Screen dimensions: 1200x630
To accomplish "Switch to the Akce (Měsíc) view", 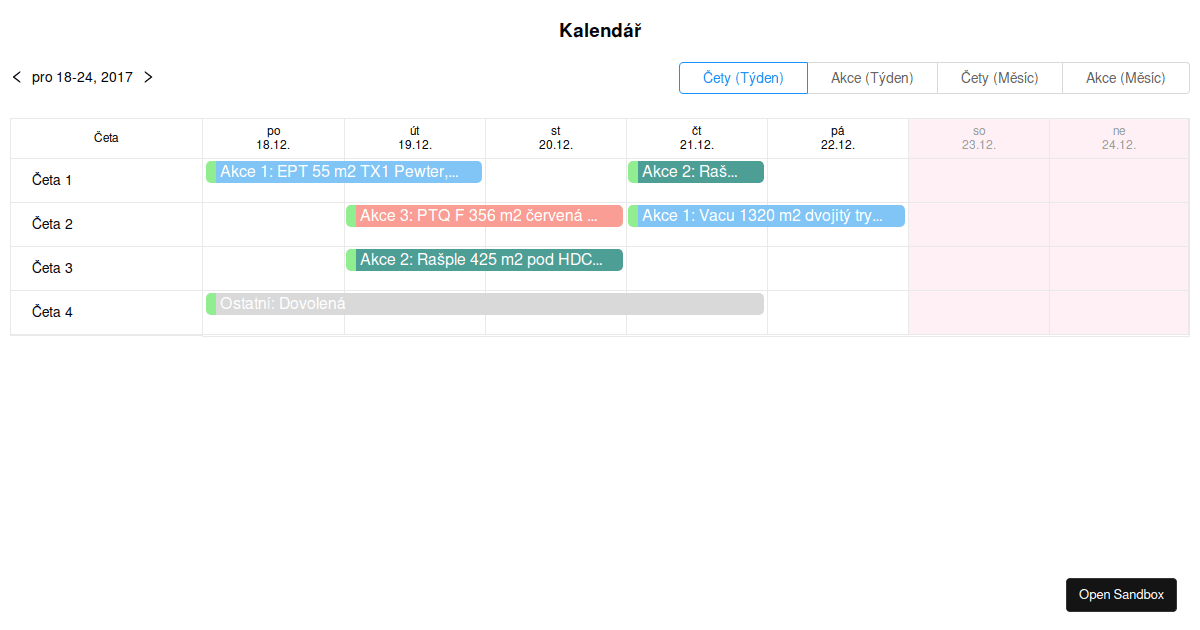I will 1125,78.
